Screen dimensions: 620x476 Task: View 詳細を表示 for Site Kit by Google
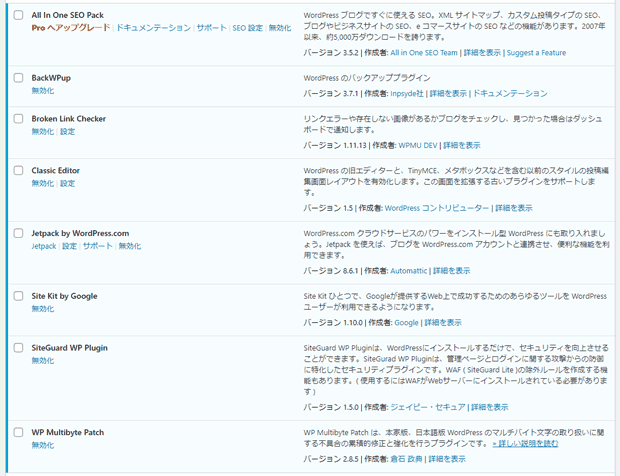[x=443, y=323]
